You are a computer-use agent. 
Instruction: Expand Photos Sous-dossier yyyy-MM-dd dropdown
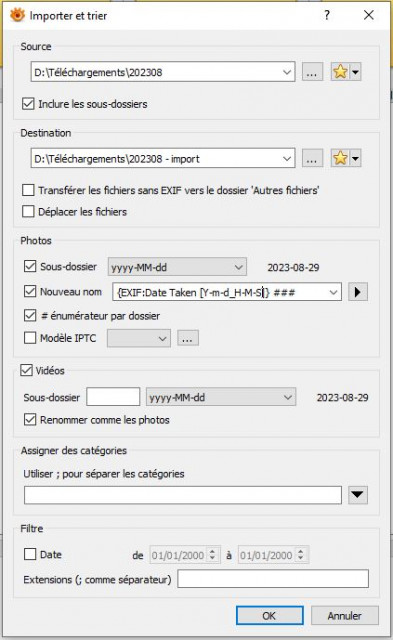(x=177, y=267)
